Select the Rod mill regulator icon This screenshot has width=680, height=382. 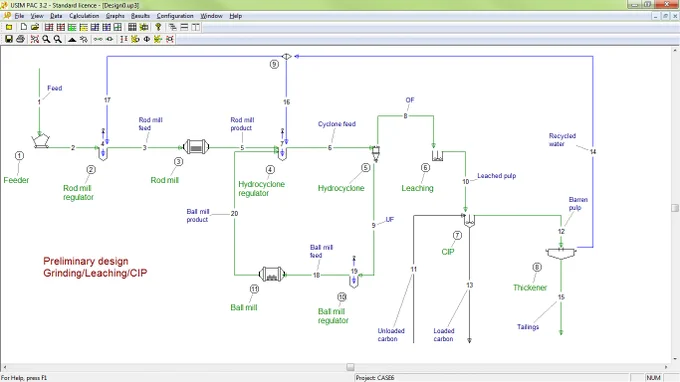click(x=103, y=153)
